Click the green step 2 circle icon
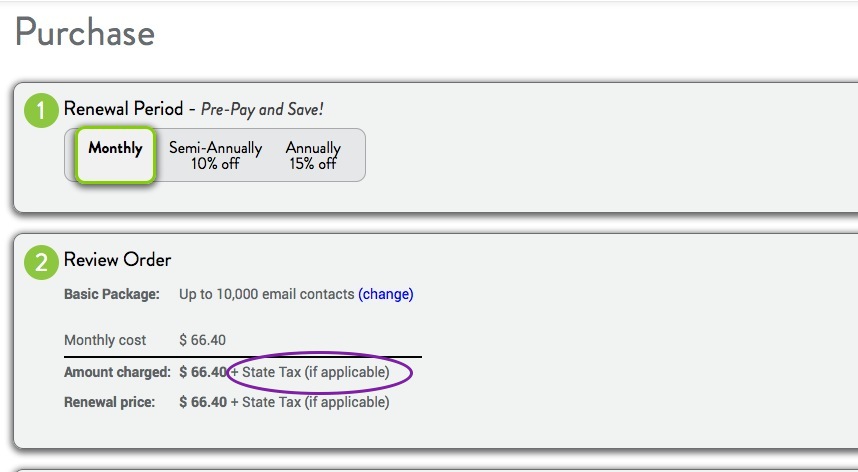The height and width of the screenshot is (472, 858). tap(41, 263)
